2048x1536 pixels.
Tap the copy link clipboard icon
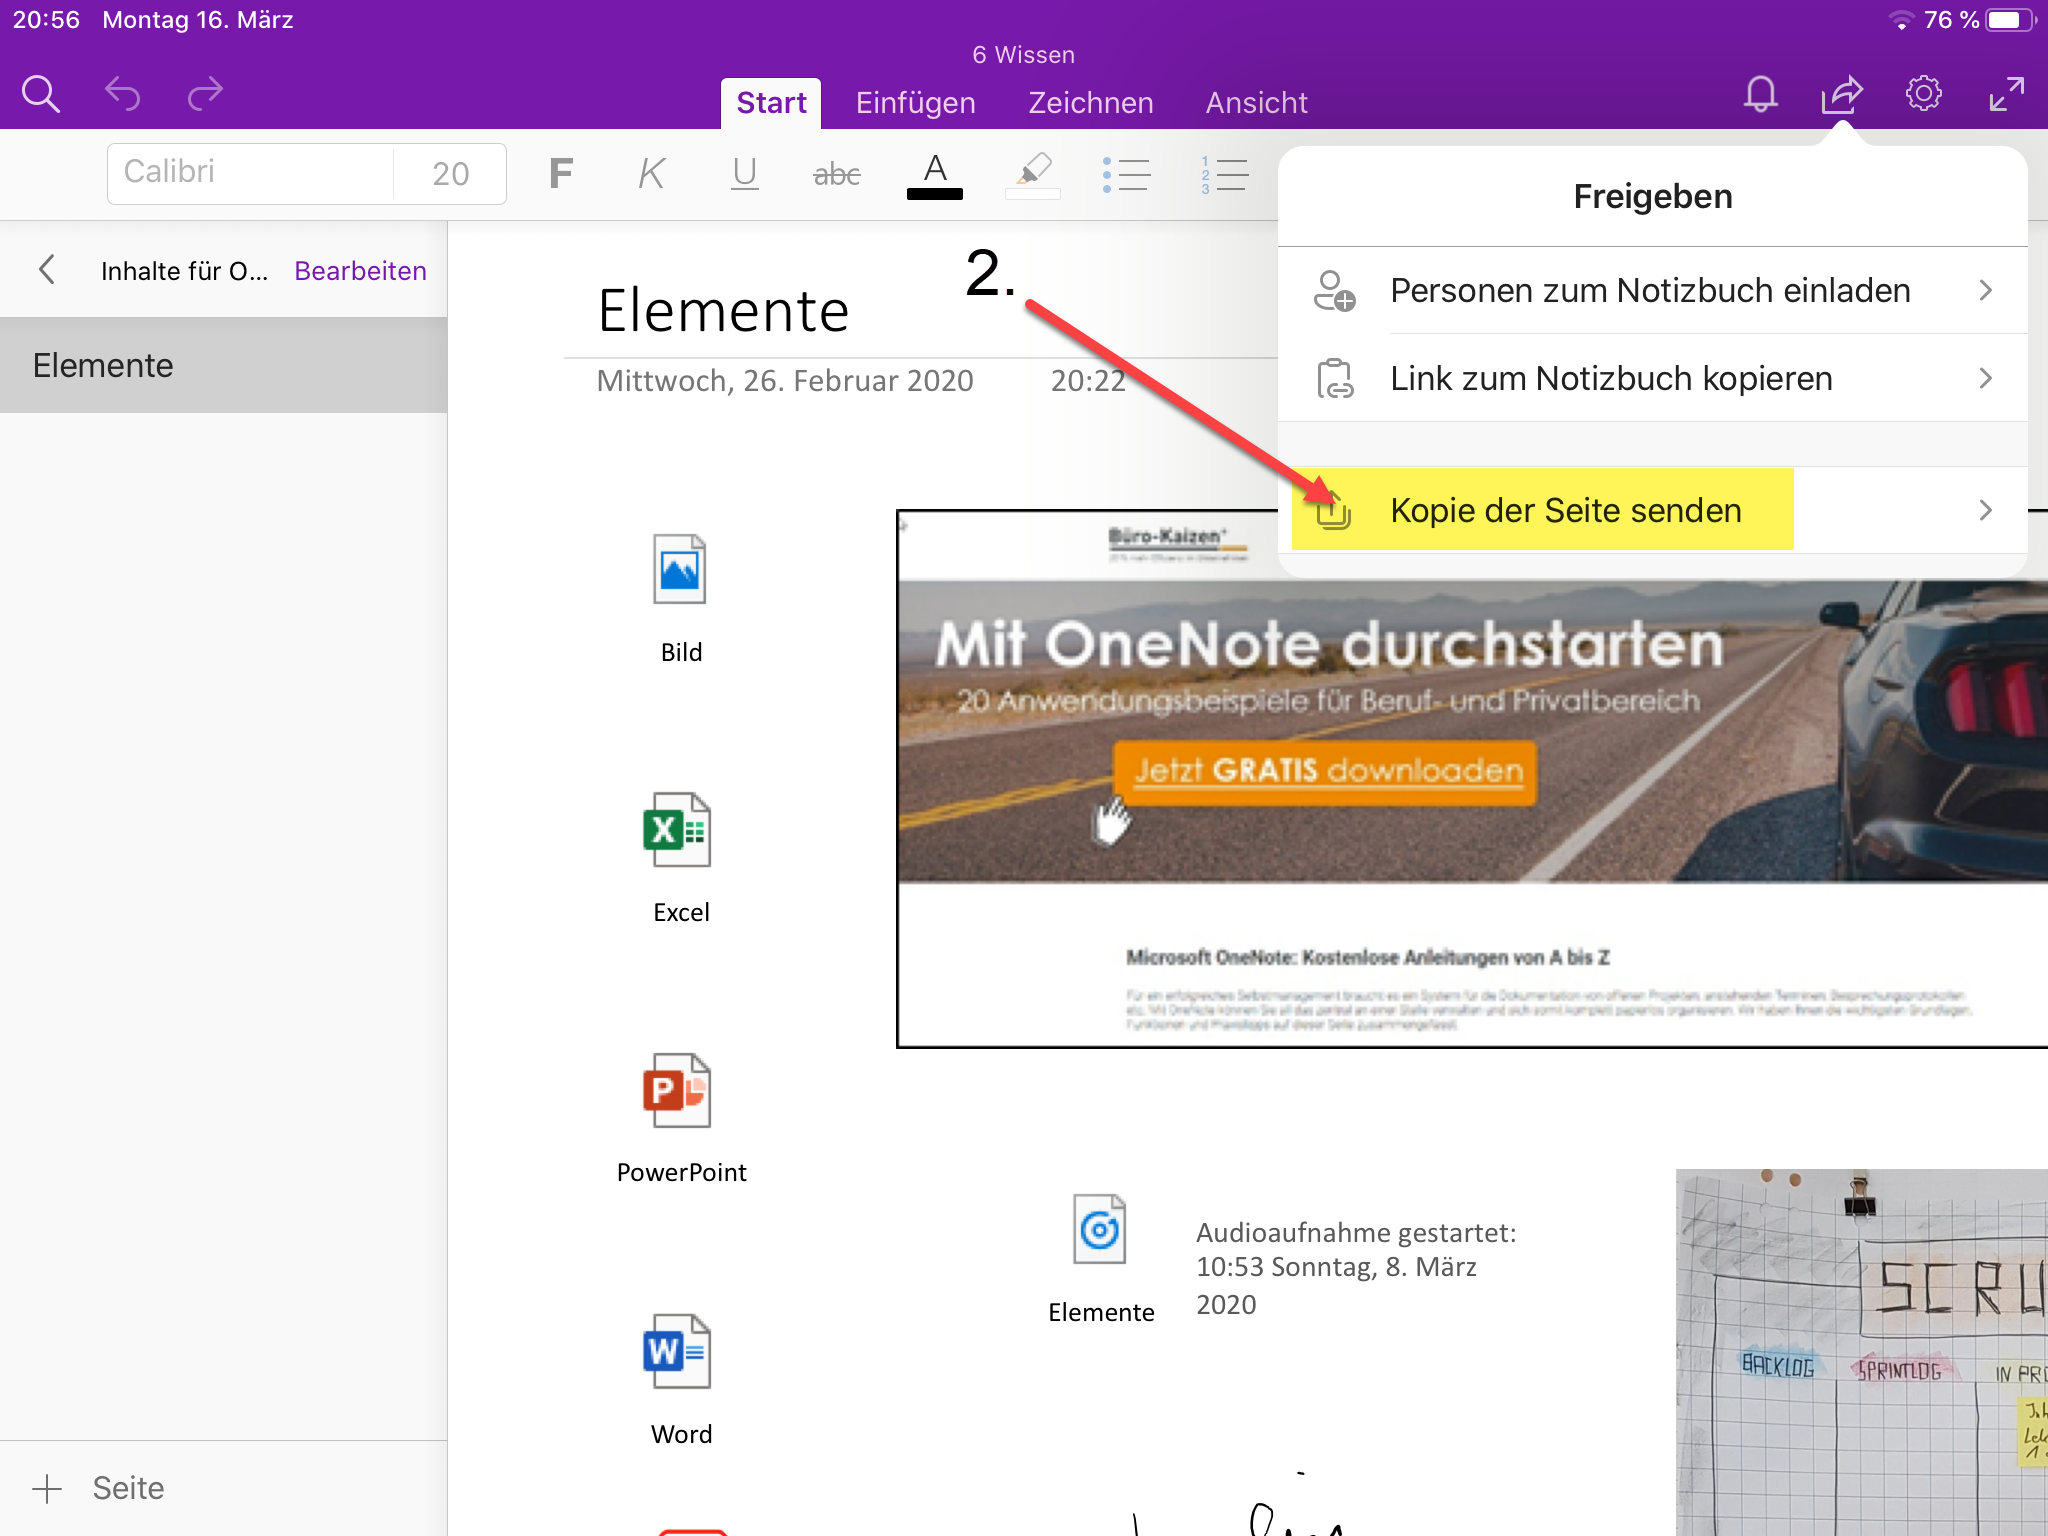(x=1334, y=379)
